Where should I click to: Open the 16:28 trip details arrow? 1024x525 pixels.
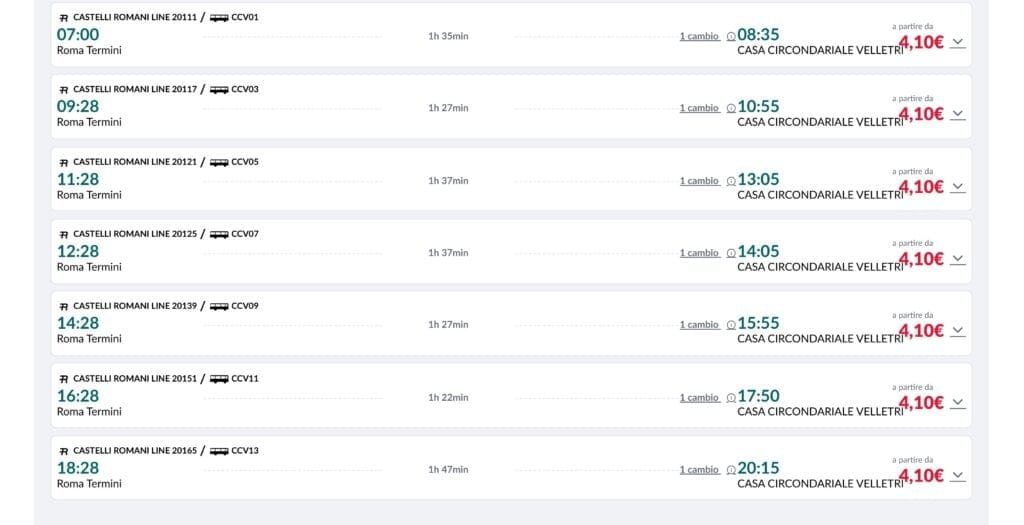pos(958,403)
